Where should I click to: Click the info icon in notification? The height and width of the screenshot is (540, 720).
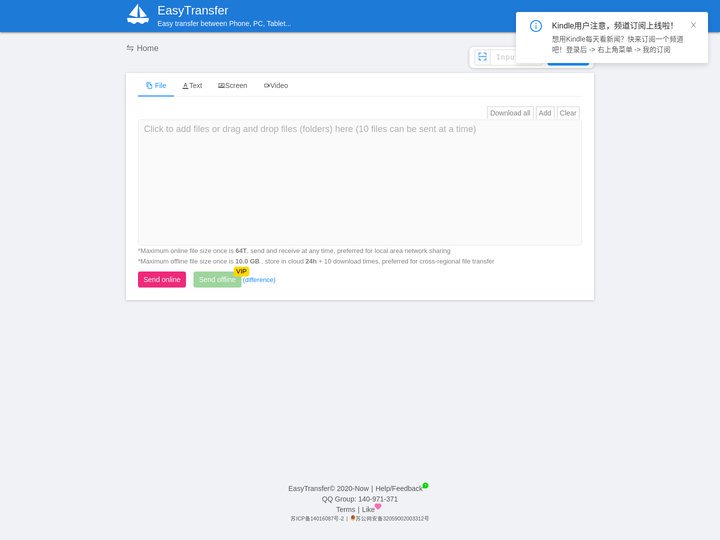(535, 26)
